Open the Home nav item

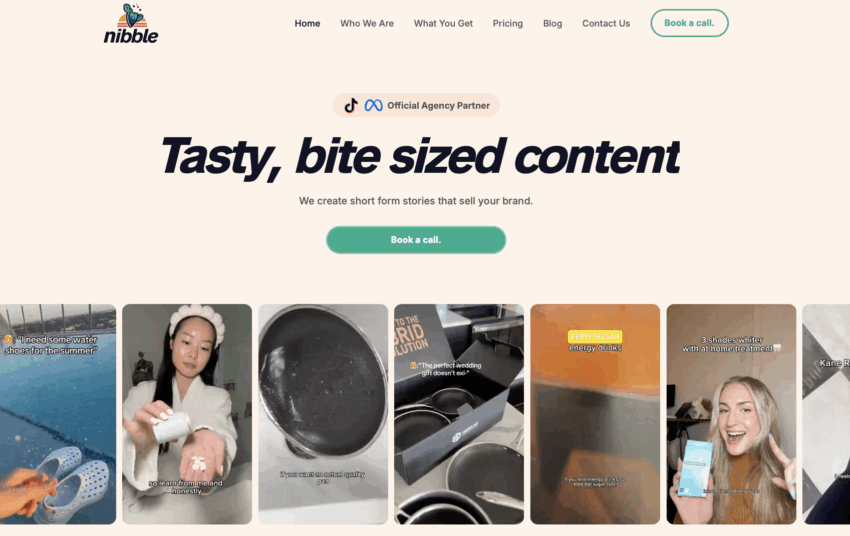[x=307, y=23]
